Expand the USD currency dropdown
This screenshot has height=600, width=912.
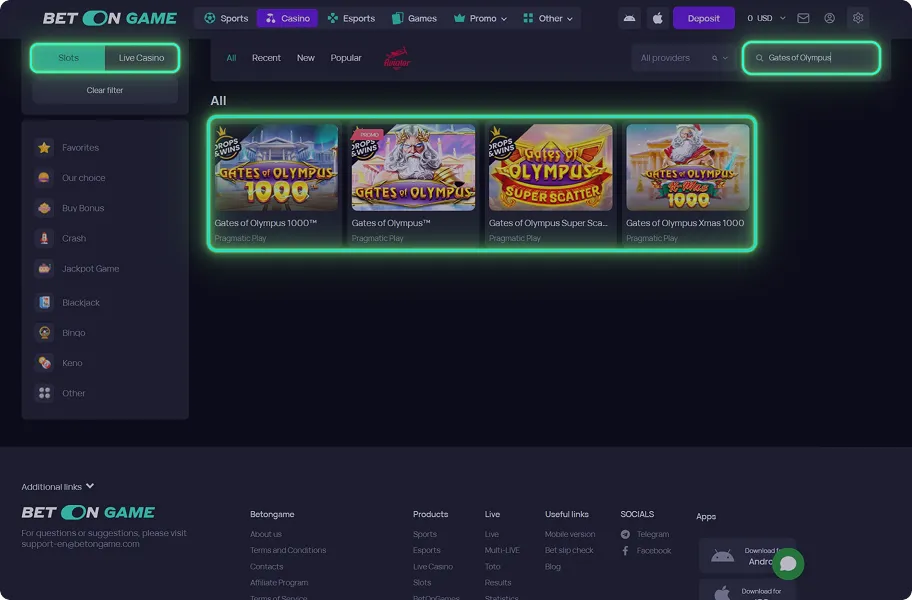point(766,18)
